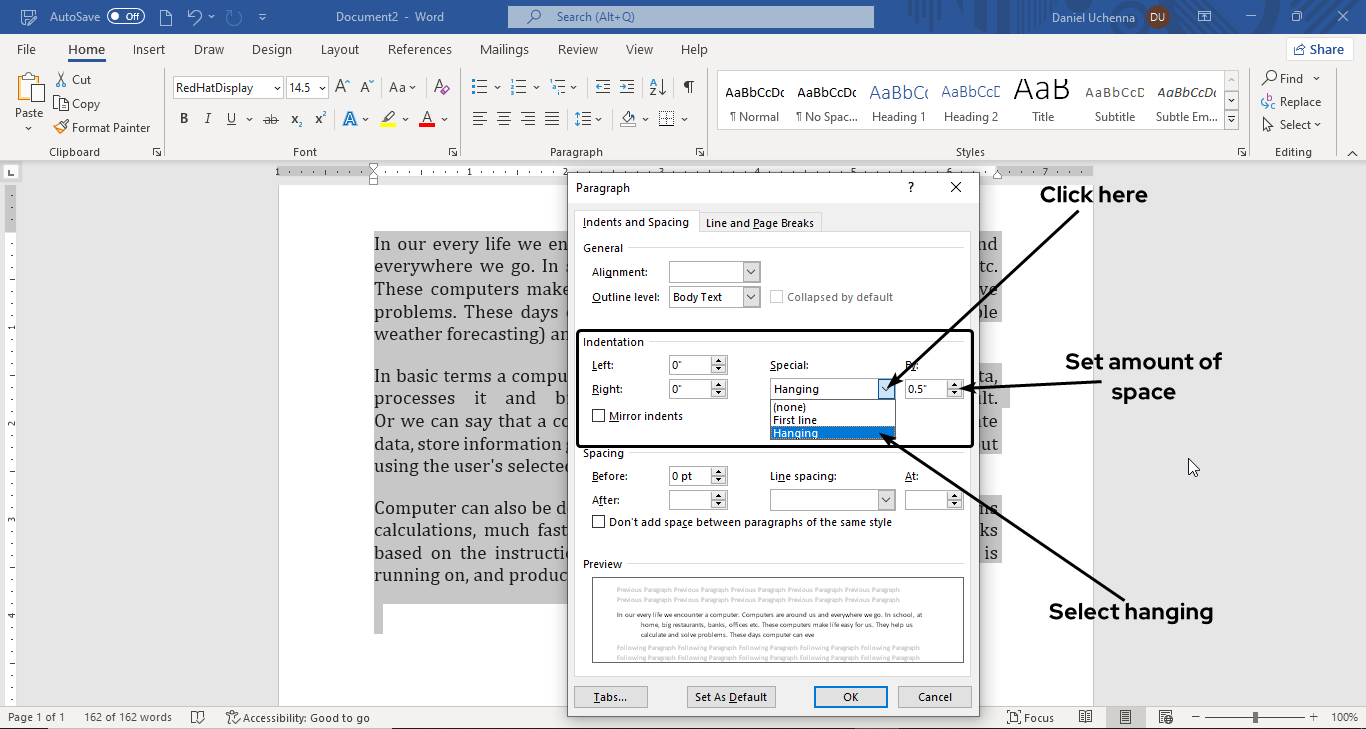
Task: Toggle bold formatting in the ribbon
Action: click(184, 119)
